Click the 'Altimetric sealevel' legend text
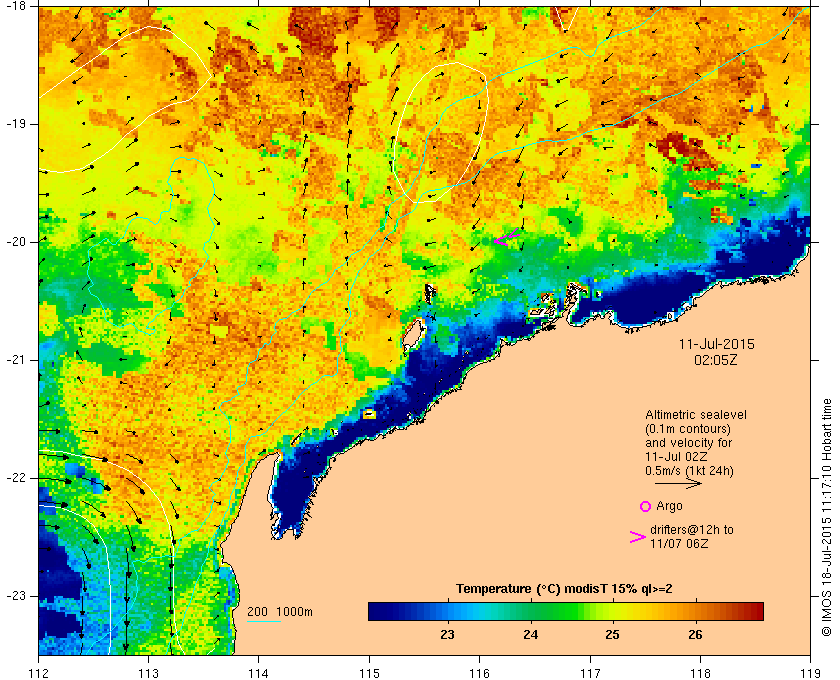 tap(696, 415)
